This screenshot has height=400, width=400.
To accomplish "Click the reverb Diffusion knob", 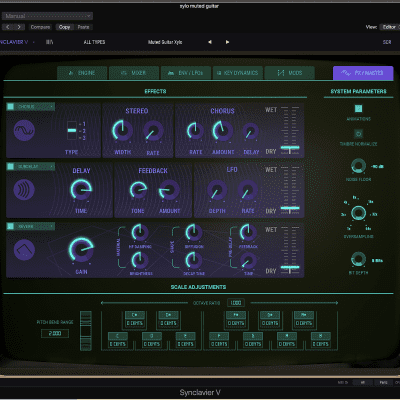I will click(x=194, y=232).
